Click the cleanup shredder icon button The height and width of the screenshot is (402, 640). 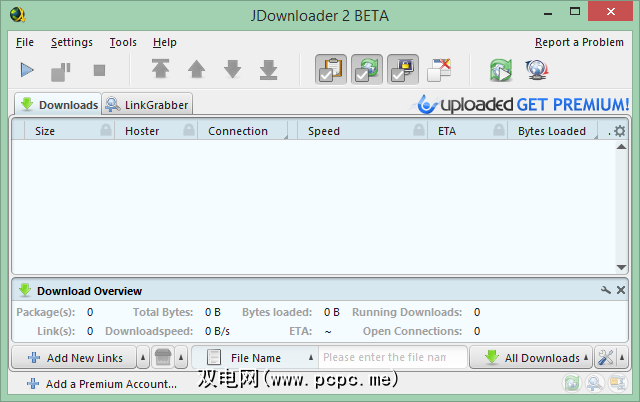(163, 358)
